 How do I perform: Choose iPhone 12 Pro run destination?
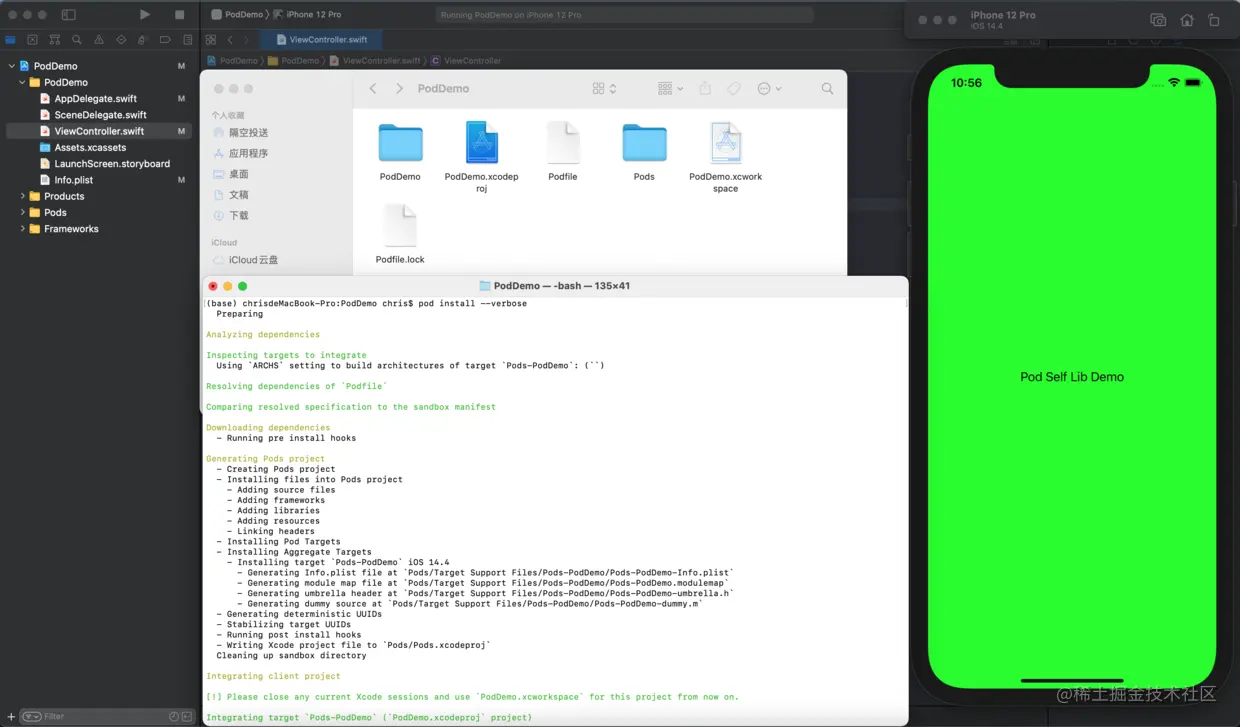308,15
